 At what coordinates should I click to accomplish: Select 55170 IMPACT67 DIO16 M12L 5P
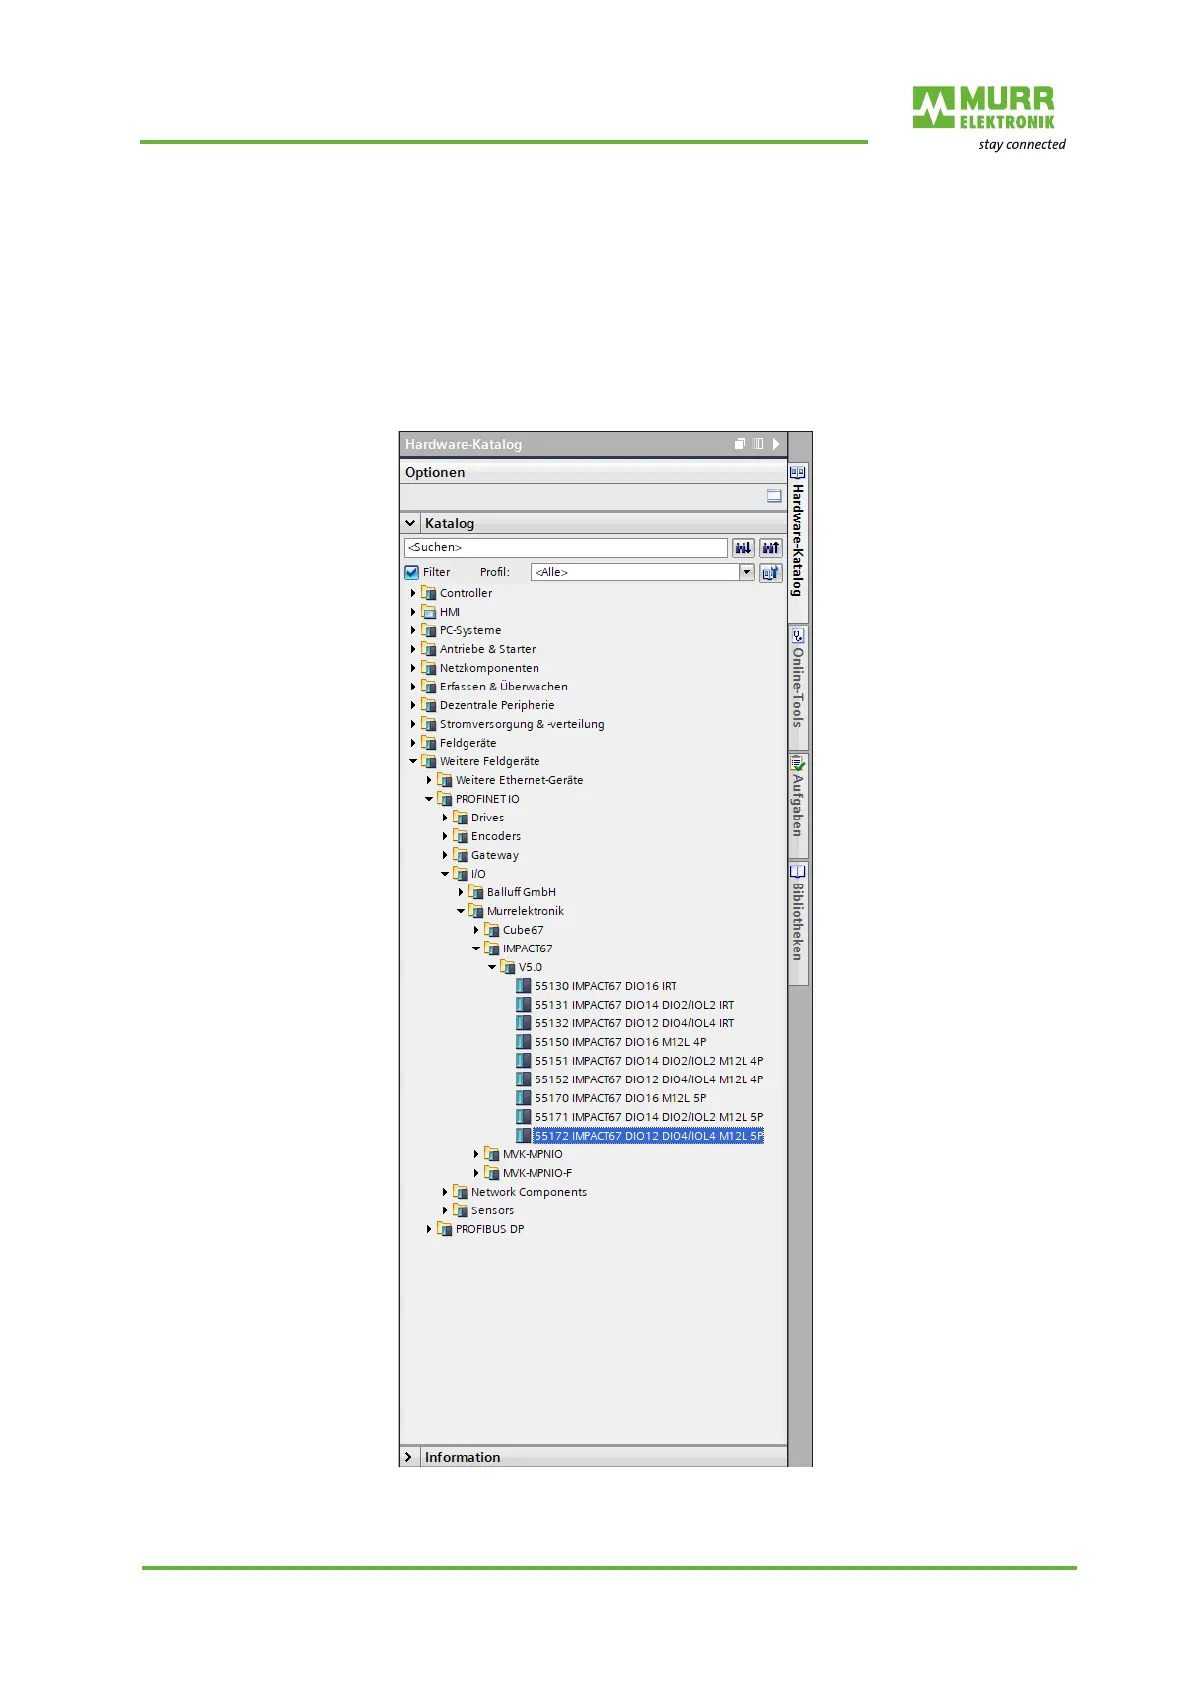(x=621, y=1098)
